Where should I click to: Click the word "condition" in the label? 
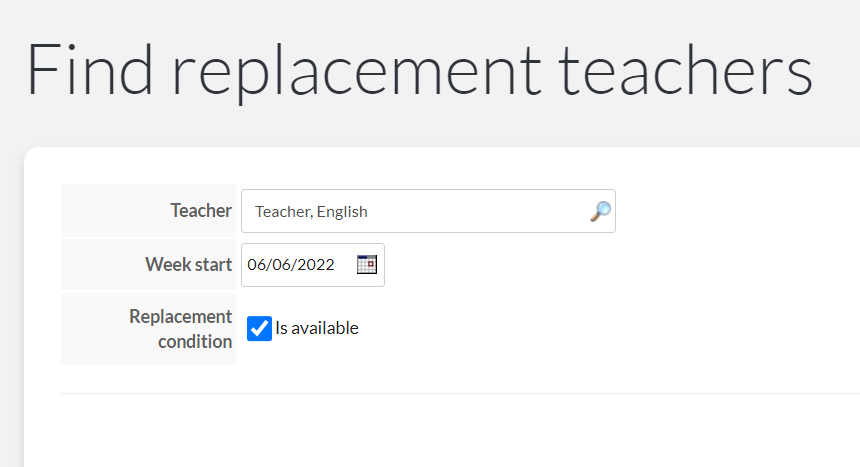pos(195,341)
